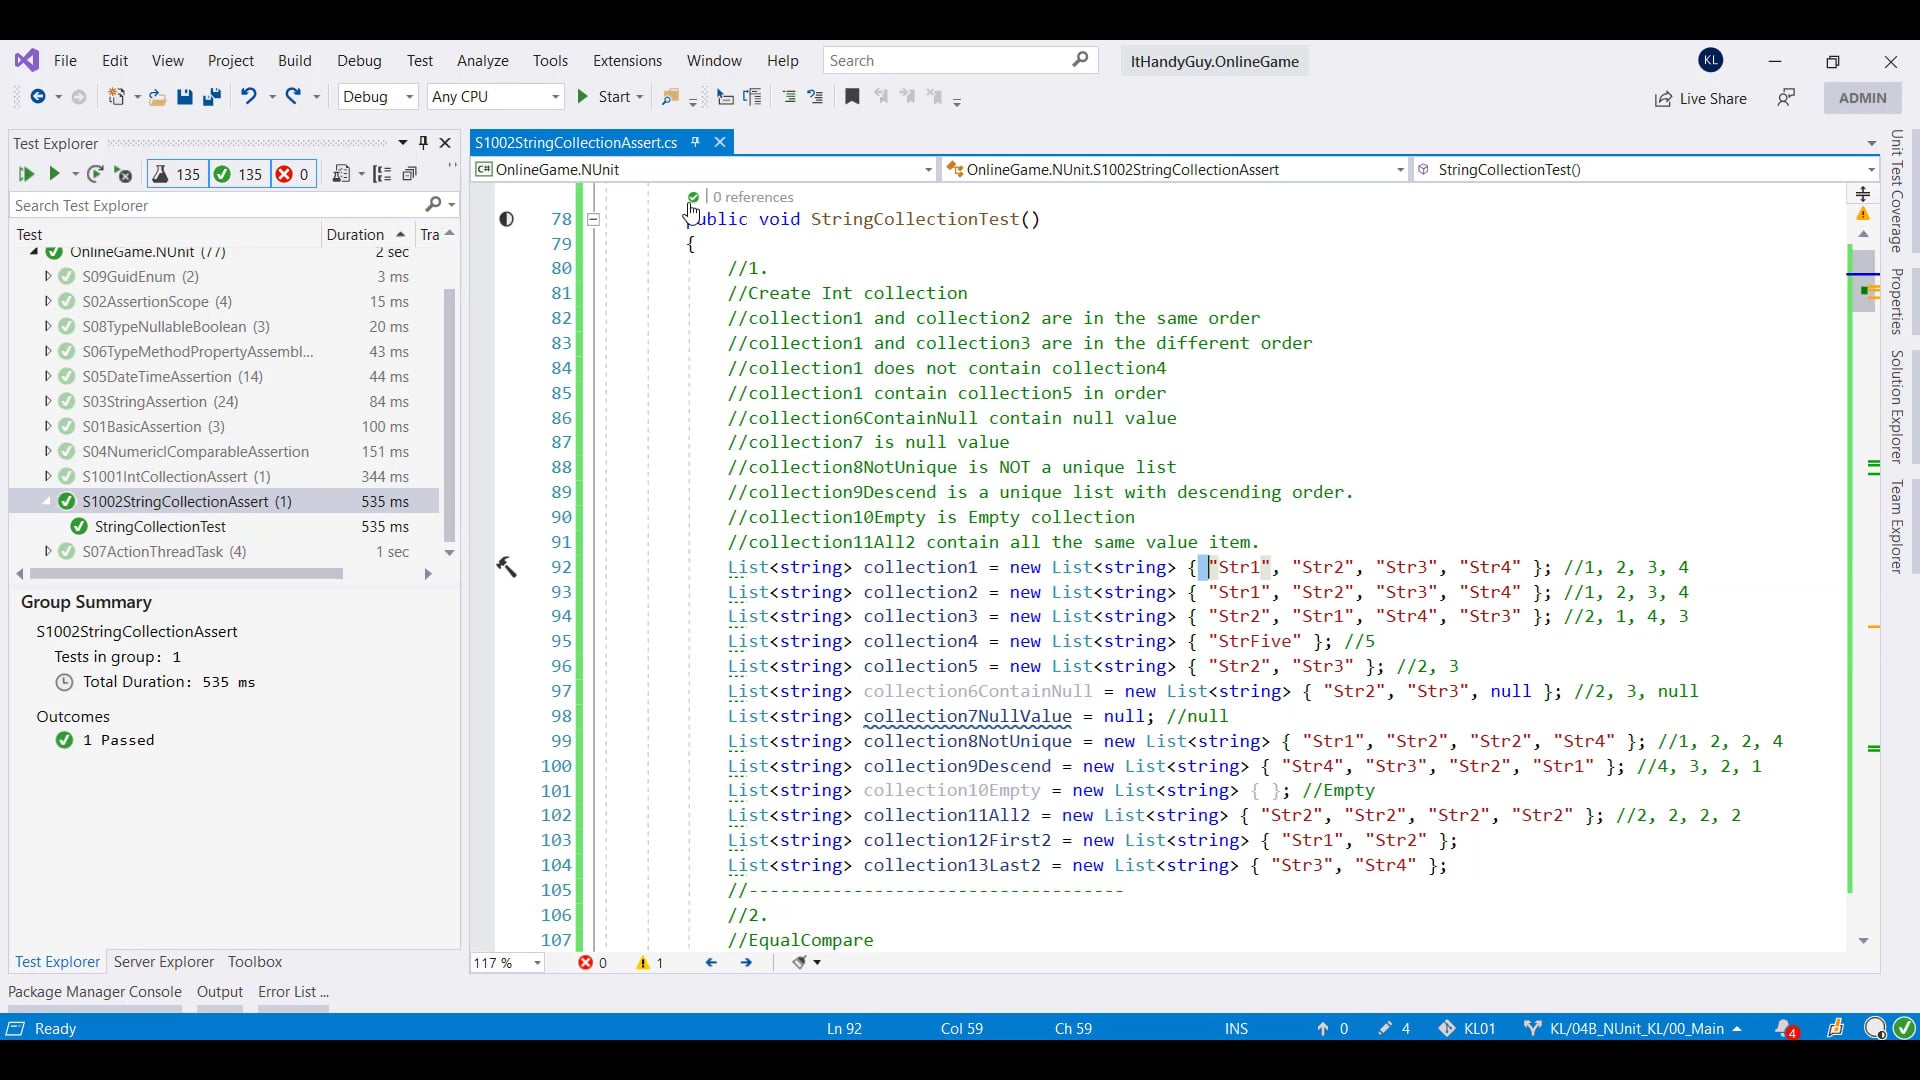Click the Test Explorer horizontal scrollbar

click(186, 574)
